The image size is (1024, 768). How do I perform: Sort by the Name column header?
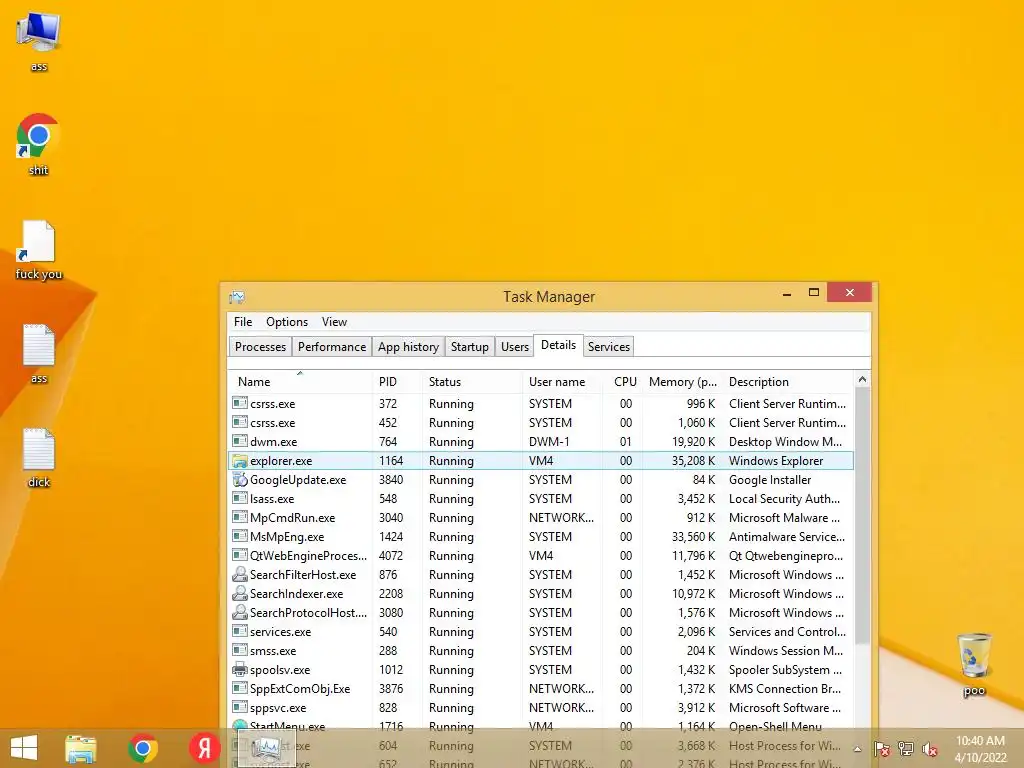pos(300,381)
